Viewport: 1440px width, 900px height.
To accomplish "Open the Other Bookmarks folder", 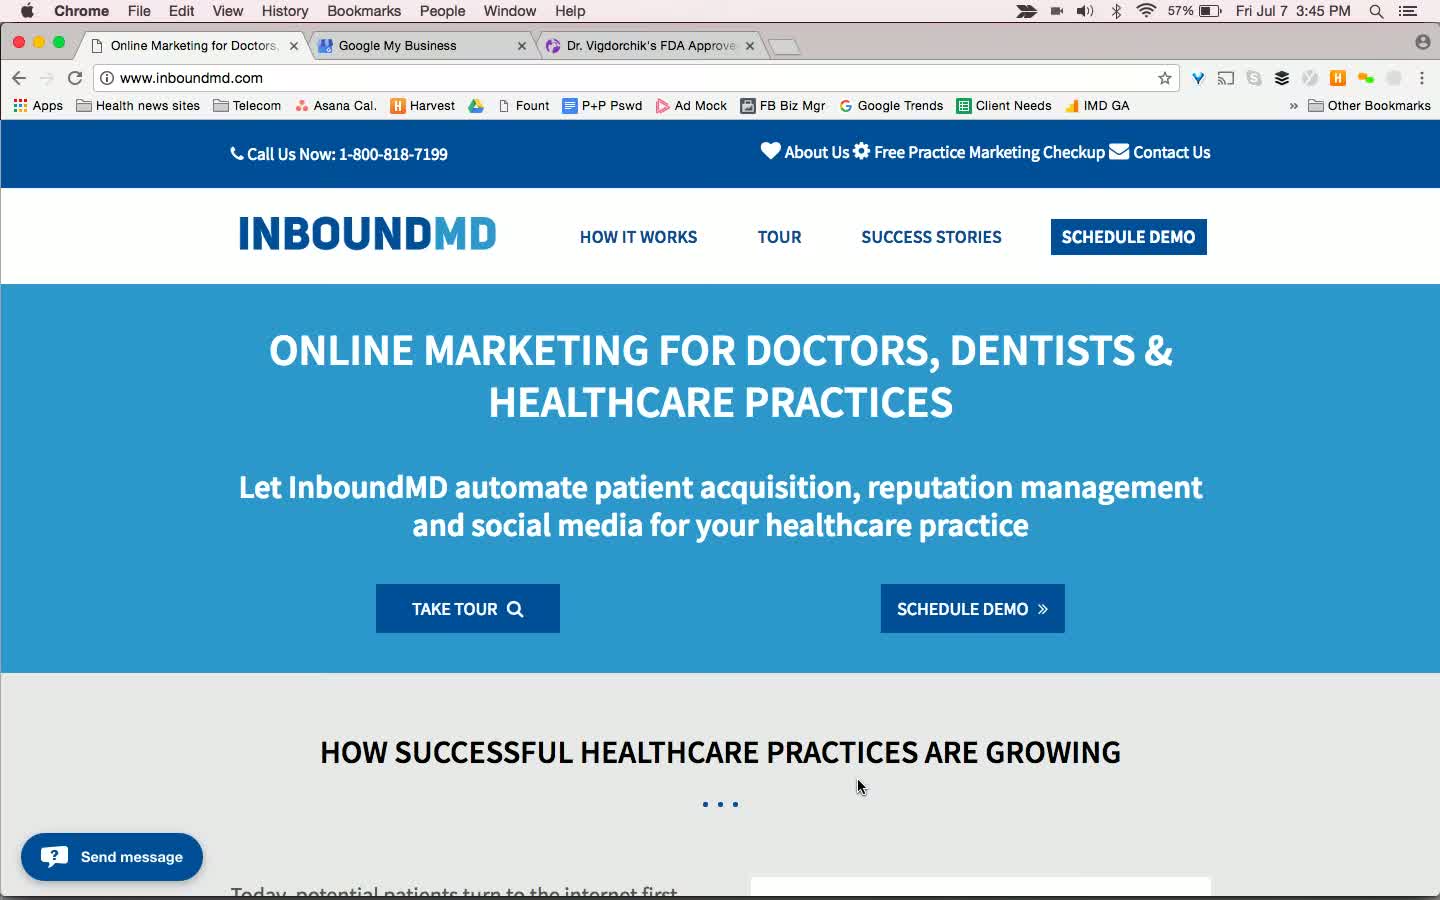I will pos(1369,106).
